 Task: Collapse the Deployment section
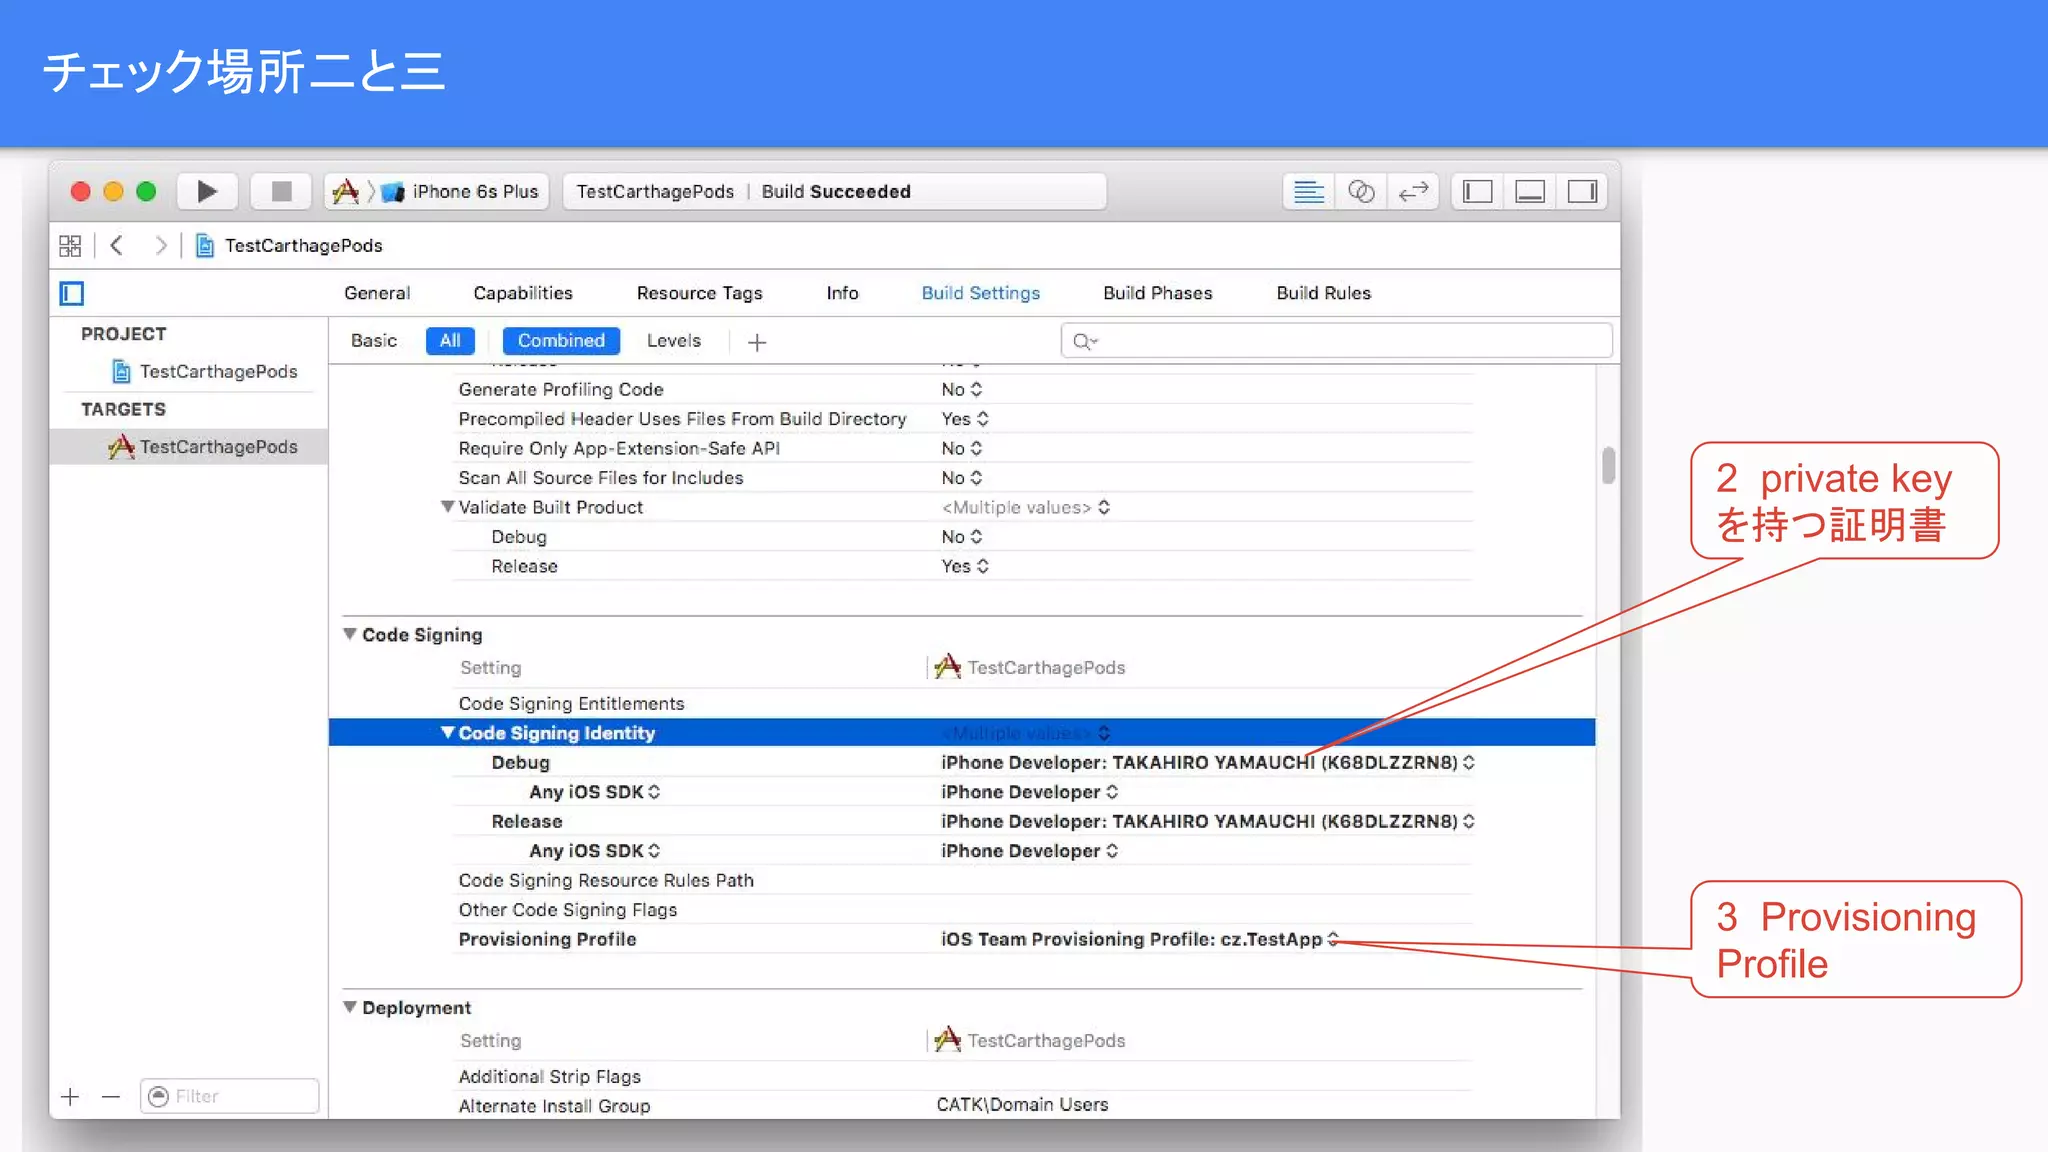click(350, 1007)
